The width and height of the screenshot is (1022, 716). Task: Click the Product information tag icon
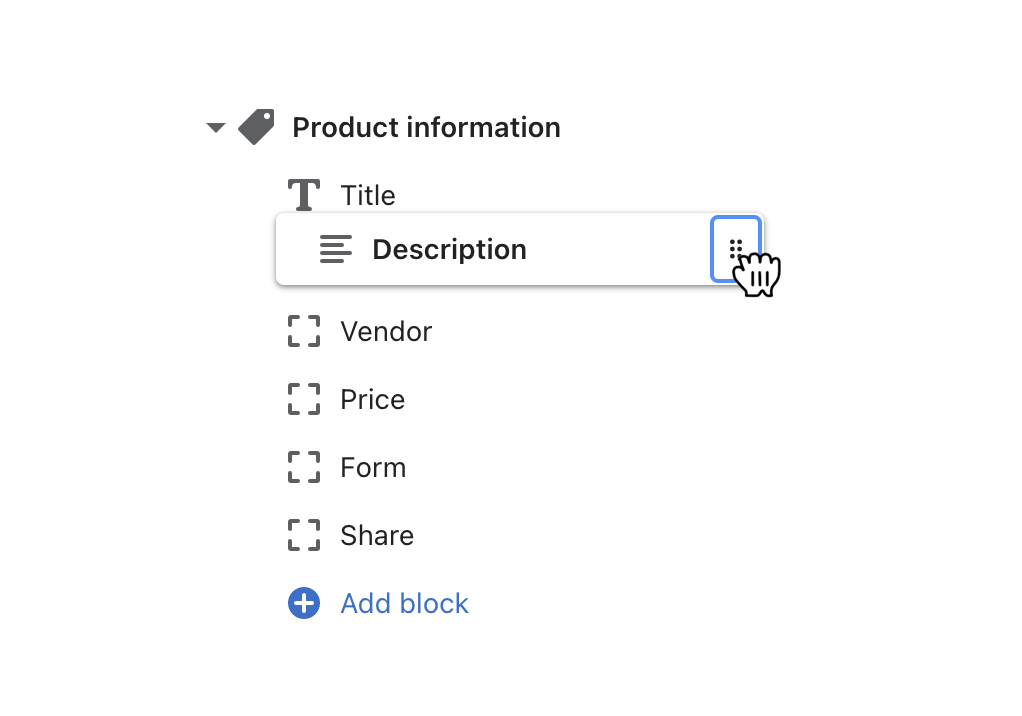256,127
